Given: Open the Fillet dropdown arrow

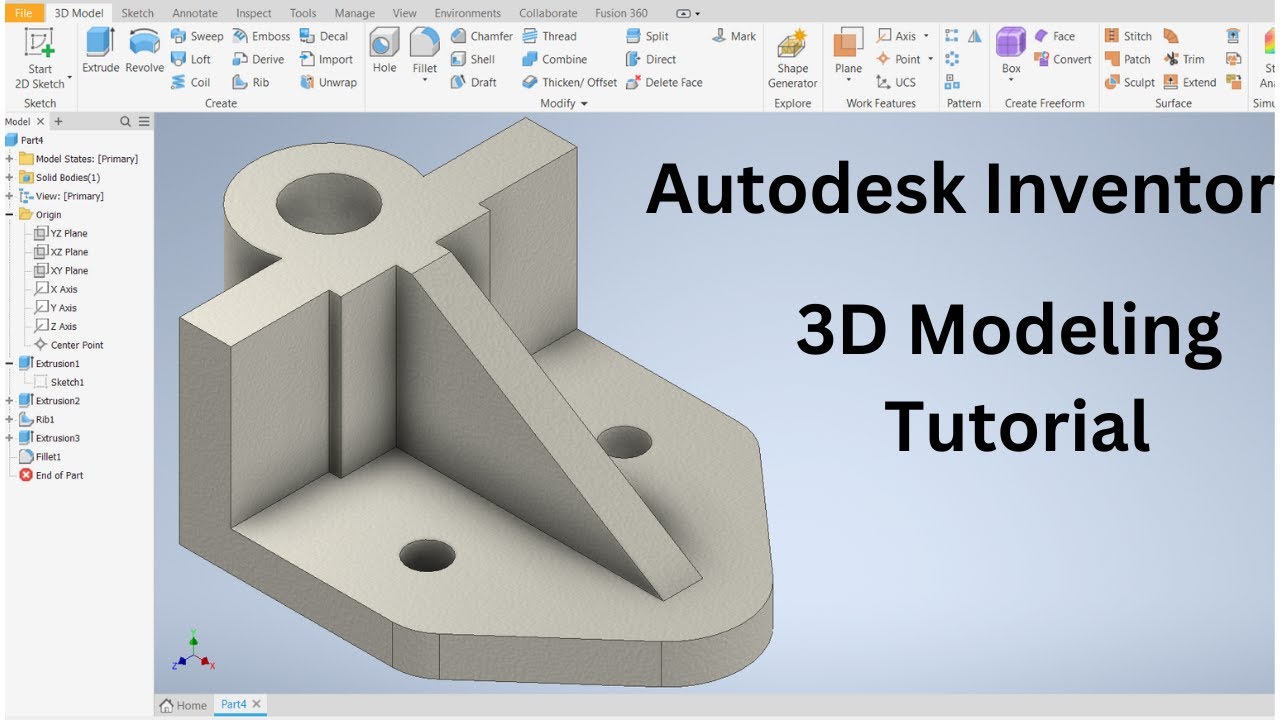Looking at the screenshot, I should coord(424,81).
